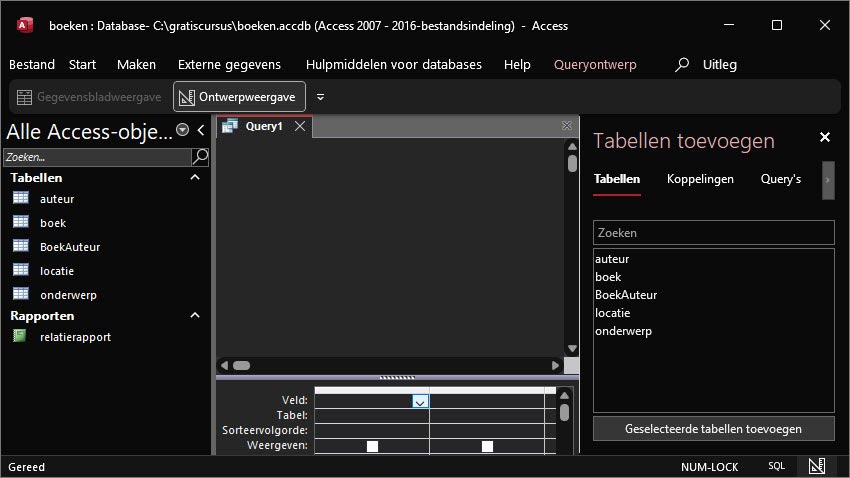
Task: Open the Externe gegevens tab
Action: coord(229,64)
